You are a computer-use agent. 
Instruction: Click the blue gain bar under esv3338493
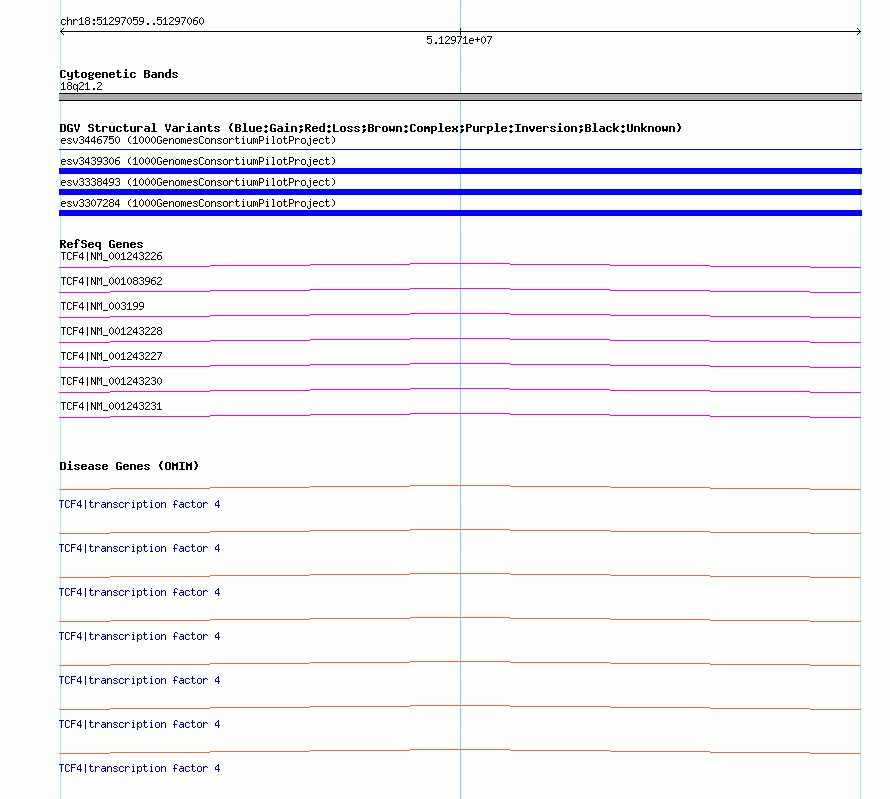(460, 192)
